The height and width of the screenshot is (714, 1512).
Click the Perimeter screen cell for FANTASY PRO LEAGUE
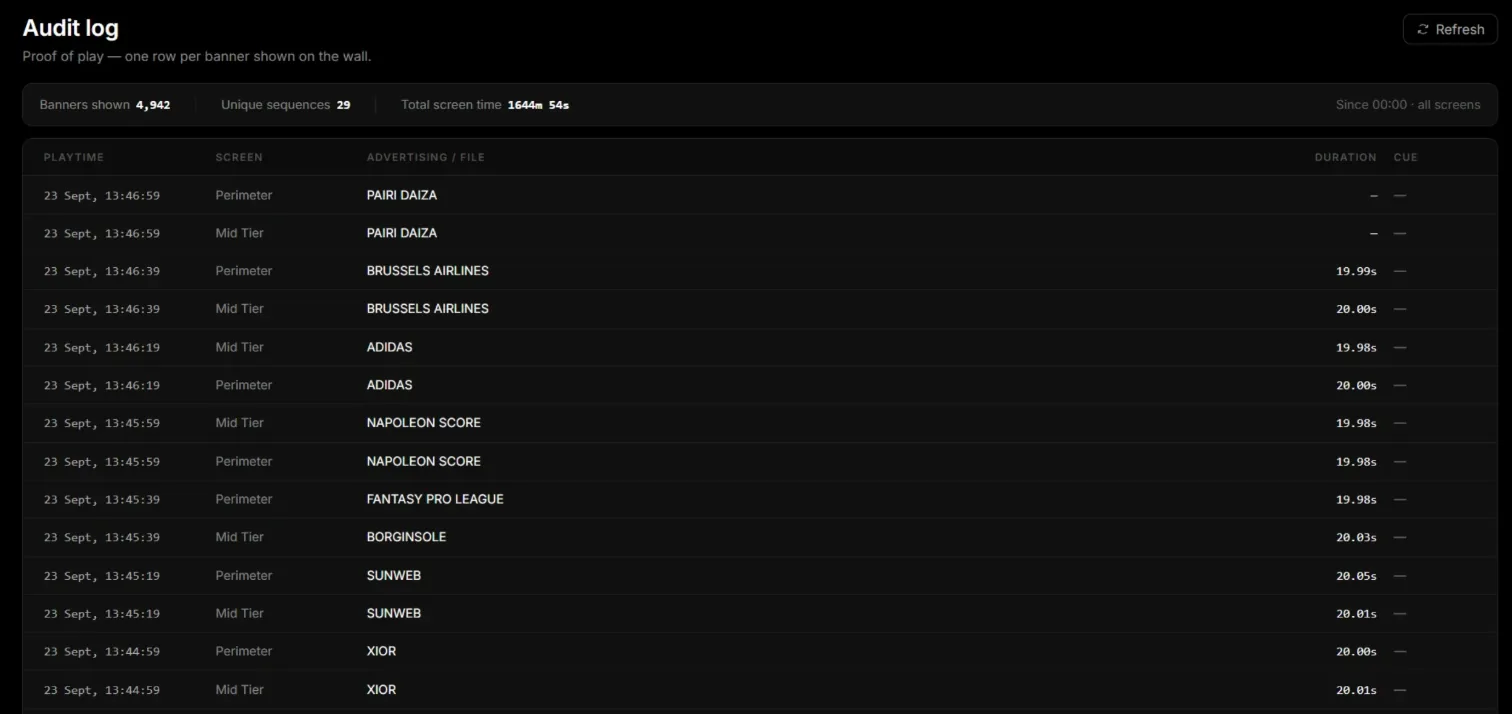(244, 499)
